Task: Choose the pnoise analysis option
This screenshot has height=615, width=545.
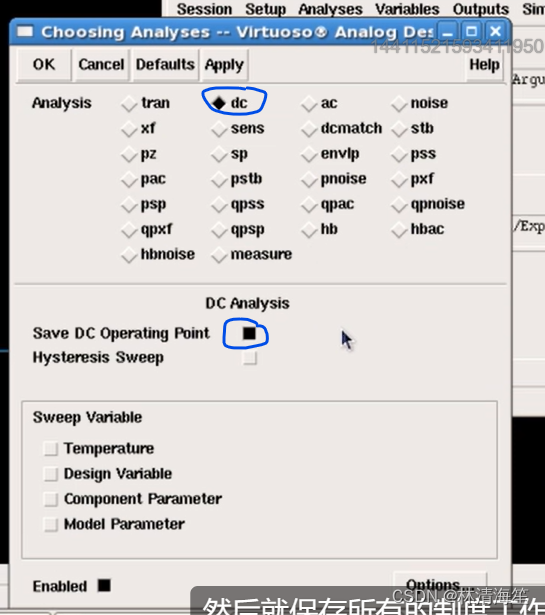Action: point(309,179)
